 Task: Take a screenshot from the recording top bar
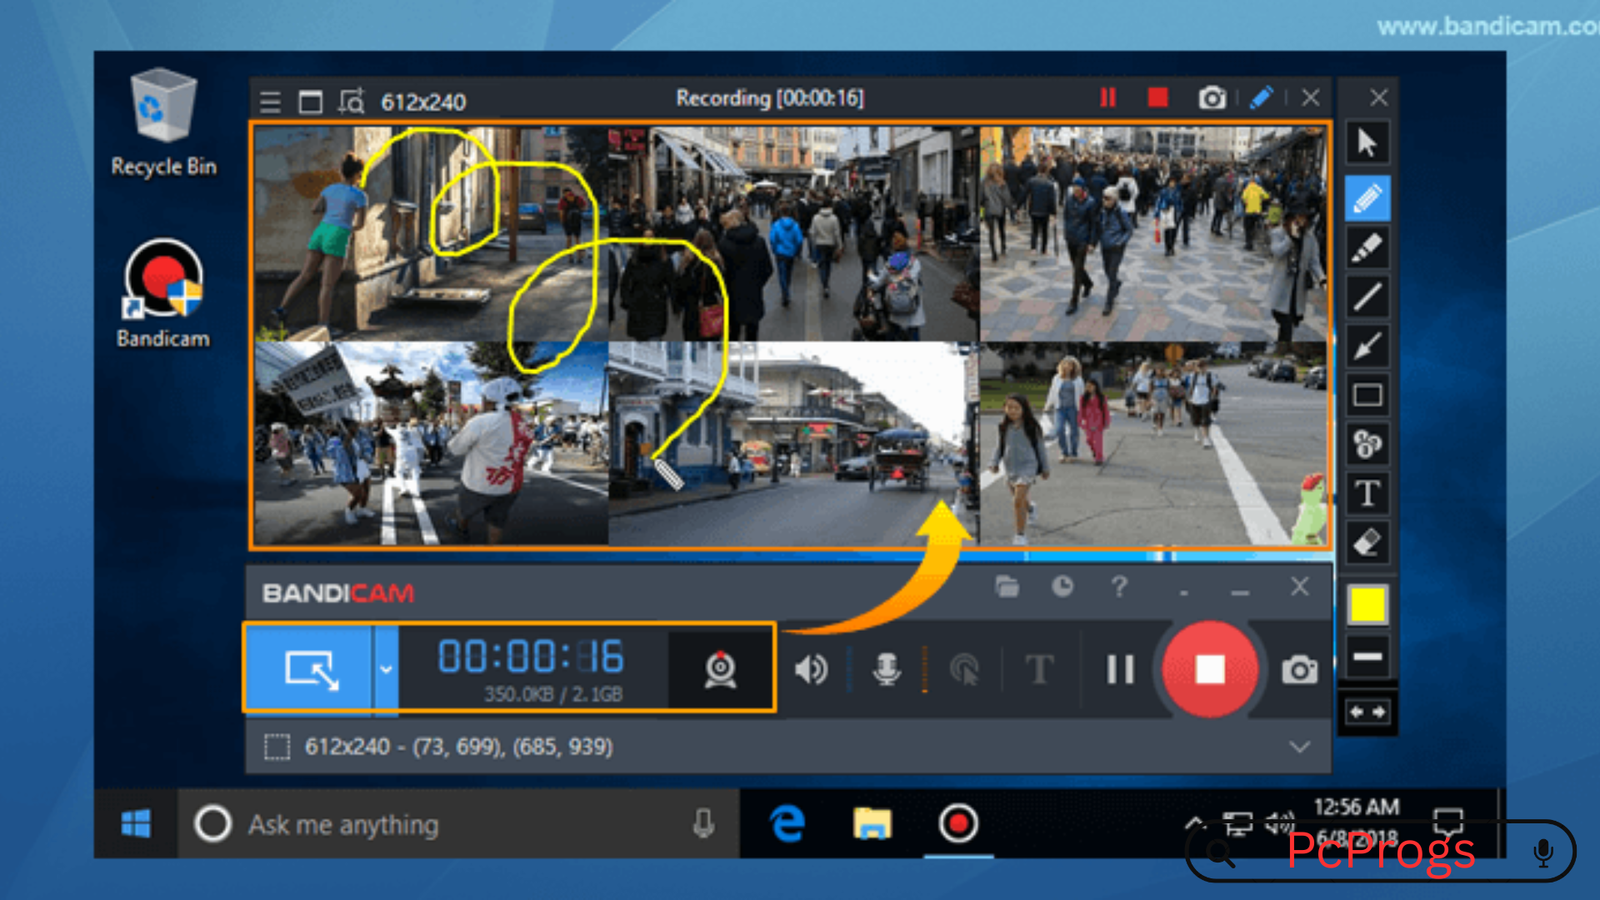click(x=1212, y=97)
